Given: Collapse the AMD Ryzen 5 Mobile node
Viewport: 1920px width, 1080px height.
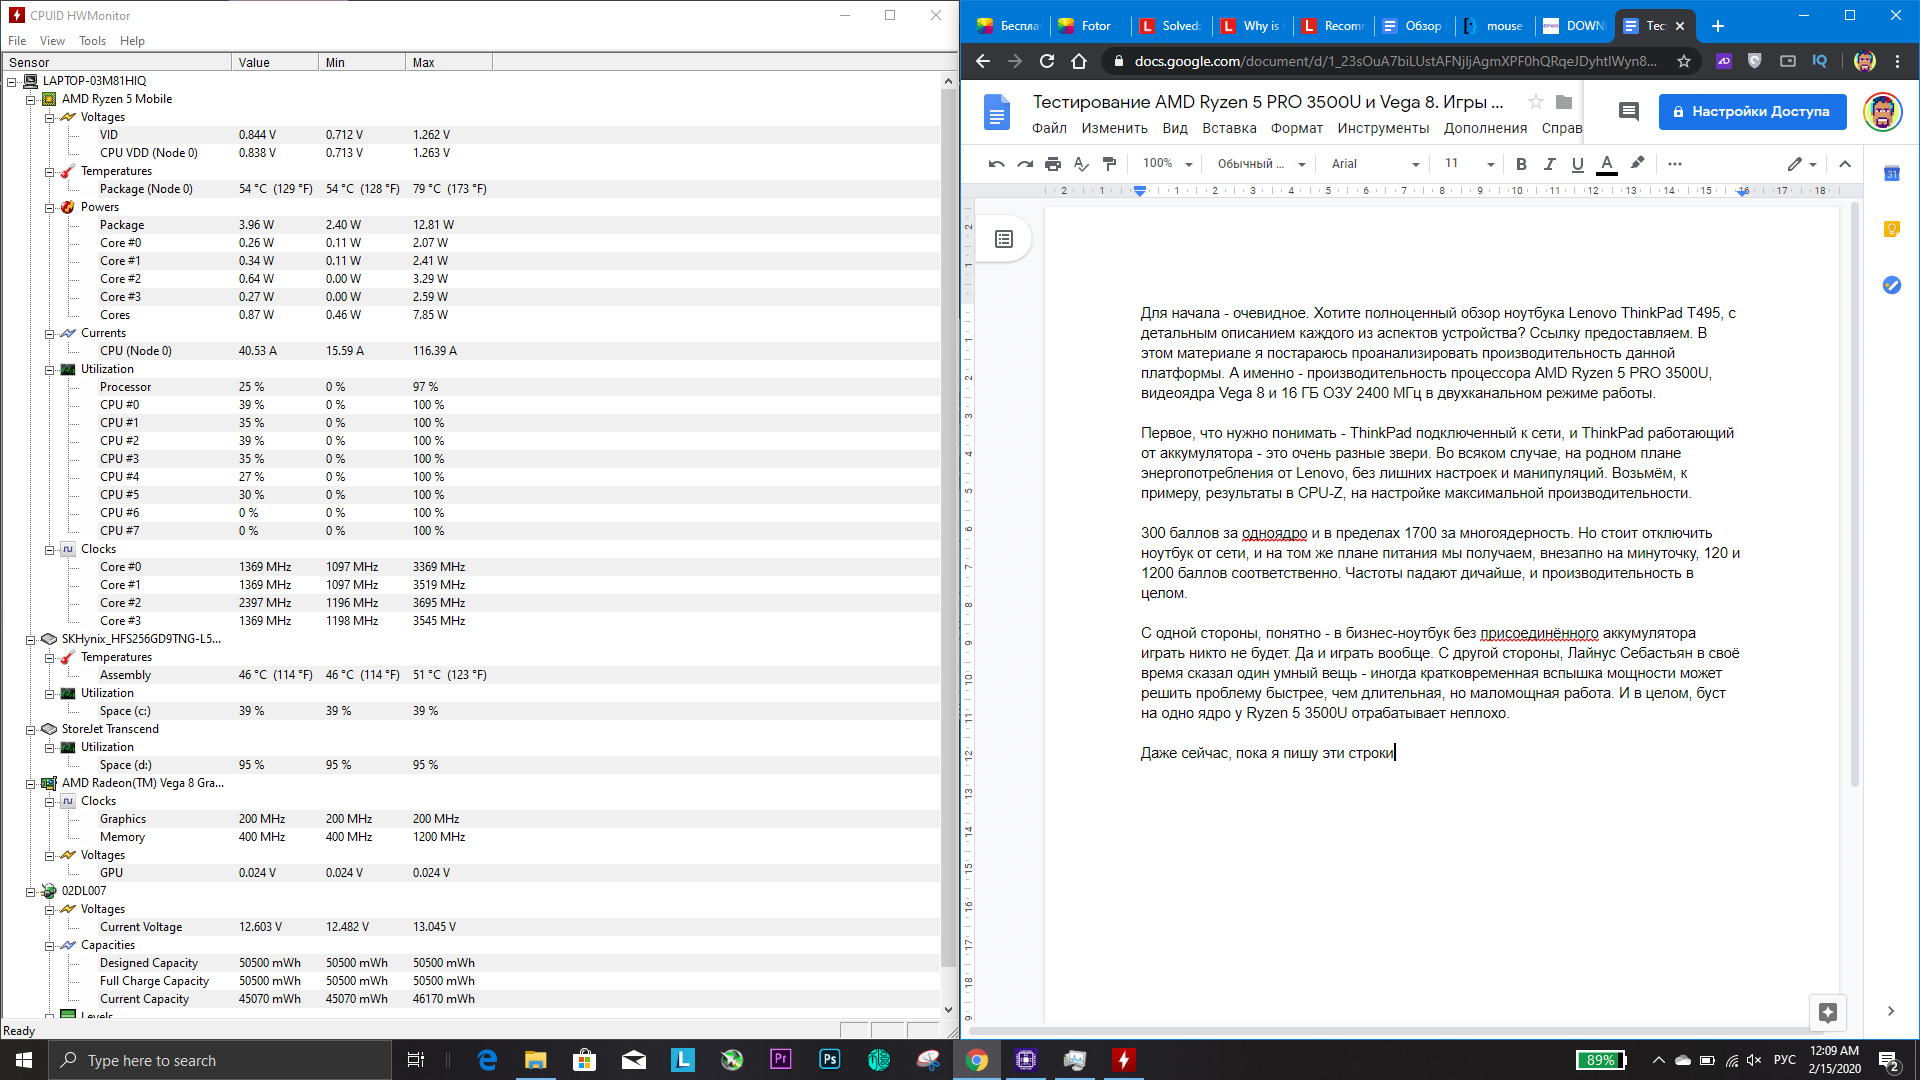Looking at the screenshot, I should click(30, 99).
